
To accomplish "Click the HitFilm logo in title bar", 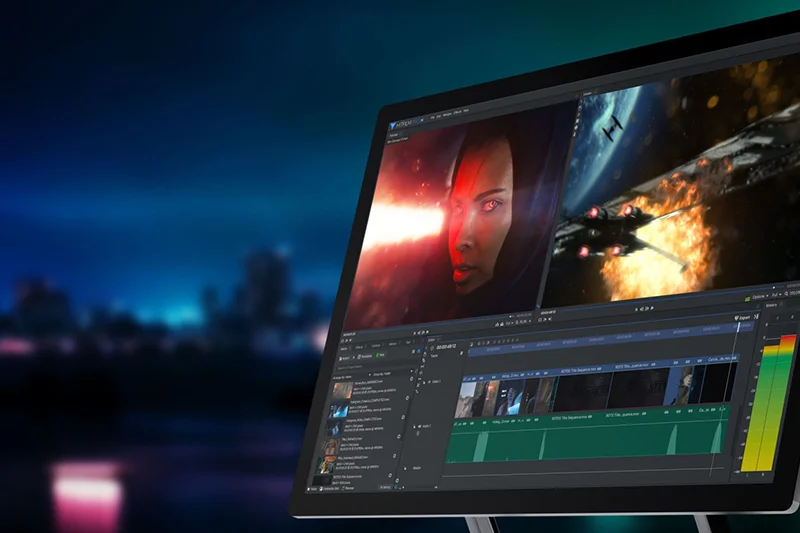I will pos(406,123).
